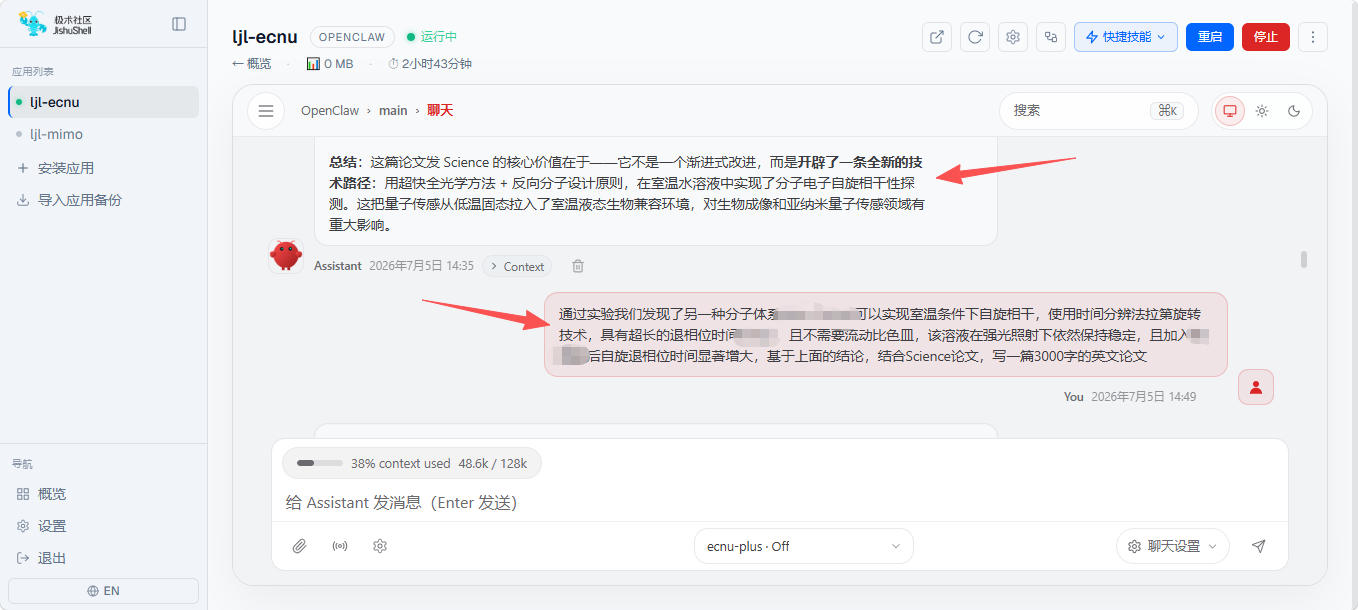This screenshot has width=1358, height=610.
Task: Click the You user avatar icon
Action: [x=1256, y=387]
